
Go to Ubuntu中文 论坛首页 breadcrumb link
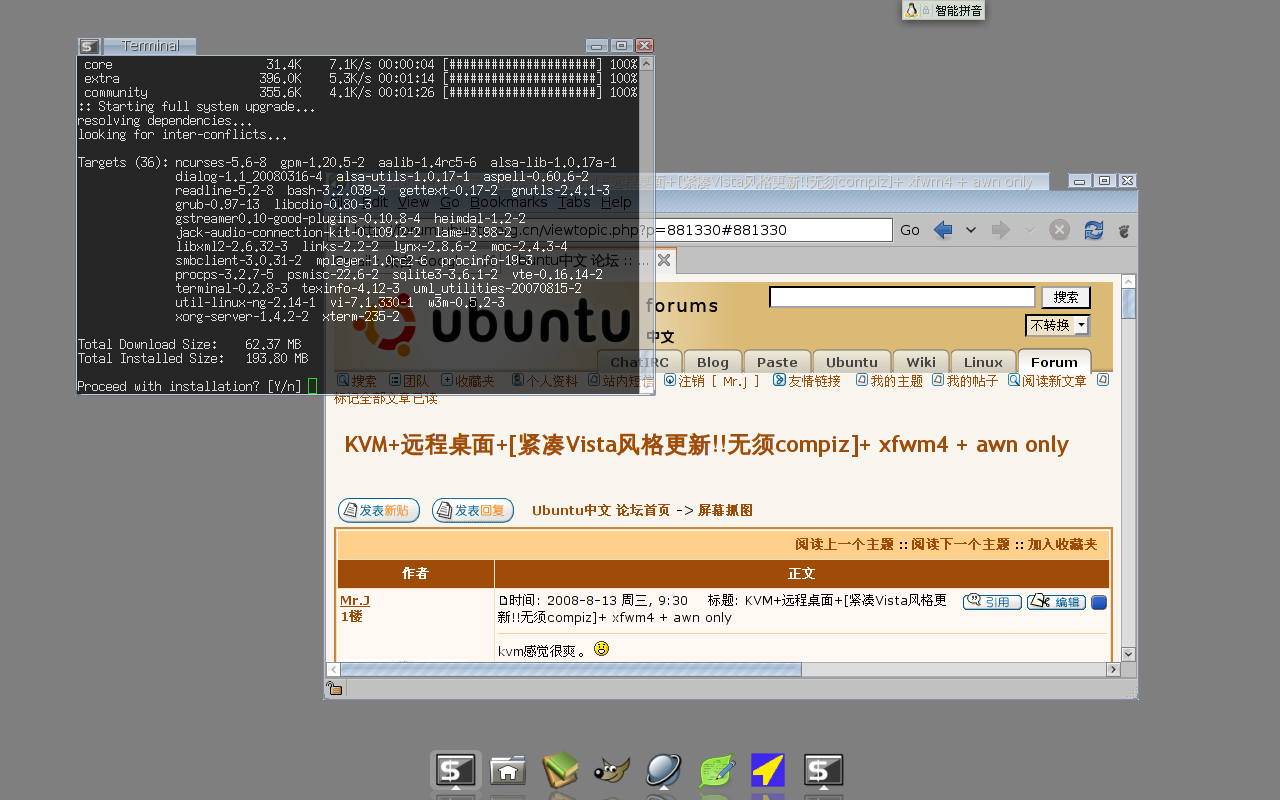[x=601, y=510]
